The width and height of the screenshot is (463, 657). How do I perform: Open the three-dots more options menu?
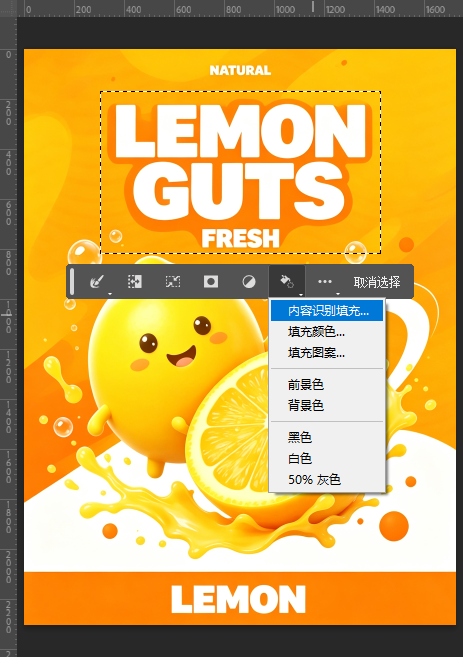coord(325,282)
